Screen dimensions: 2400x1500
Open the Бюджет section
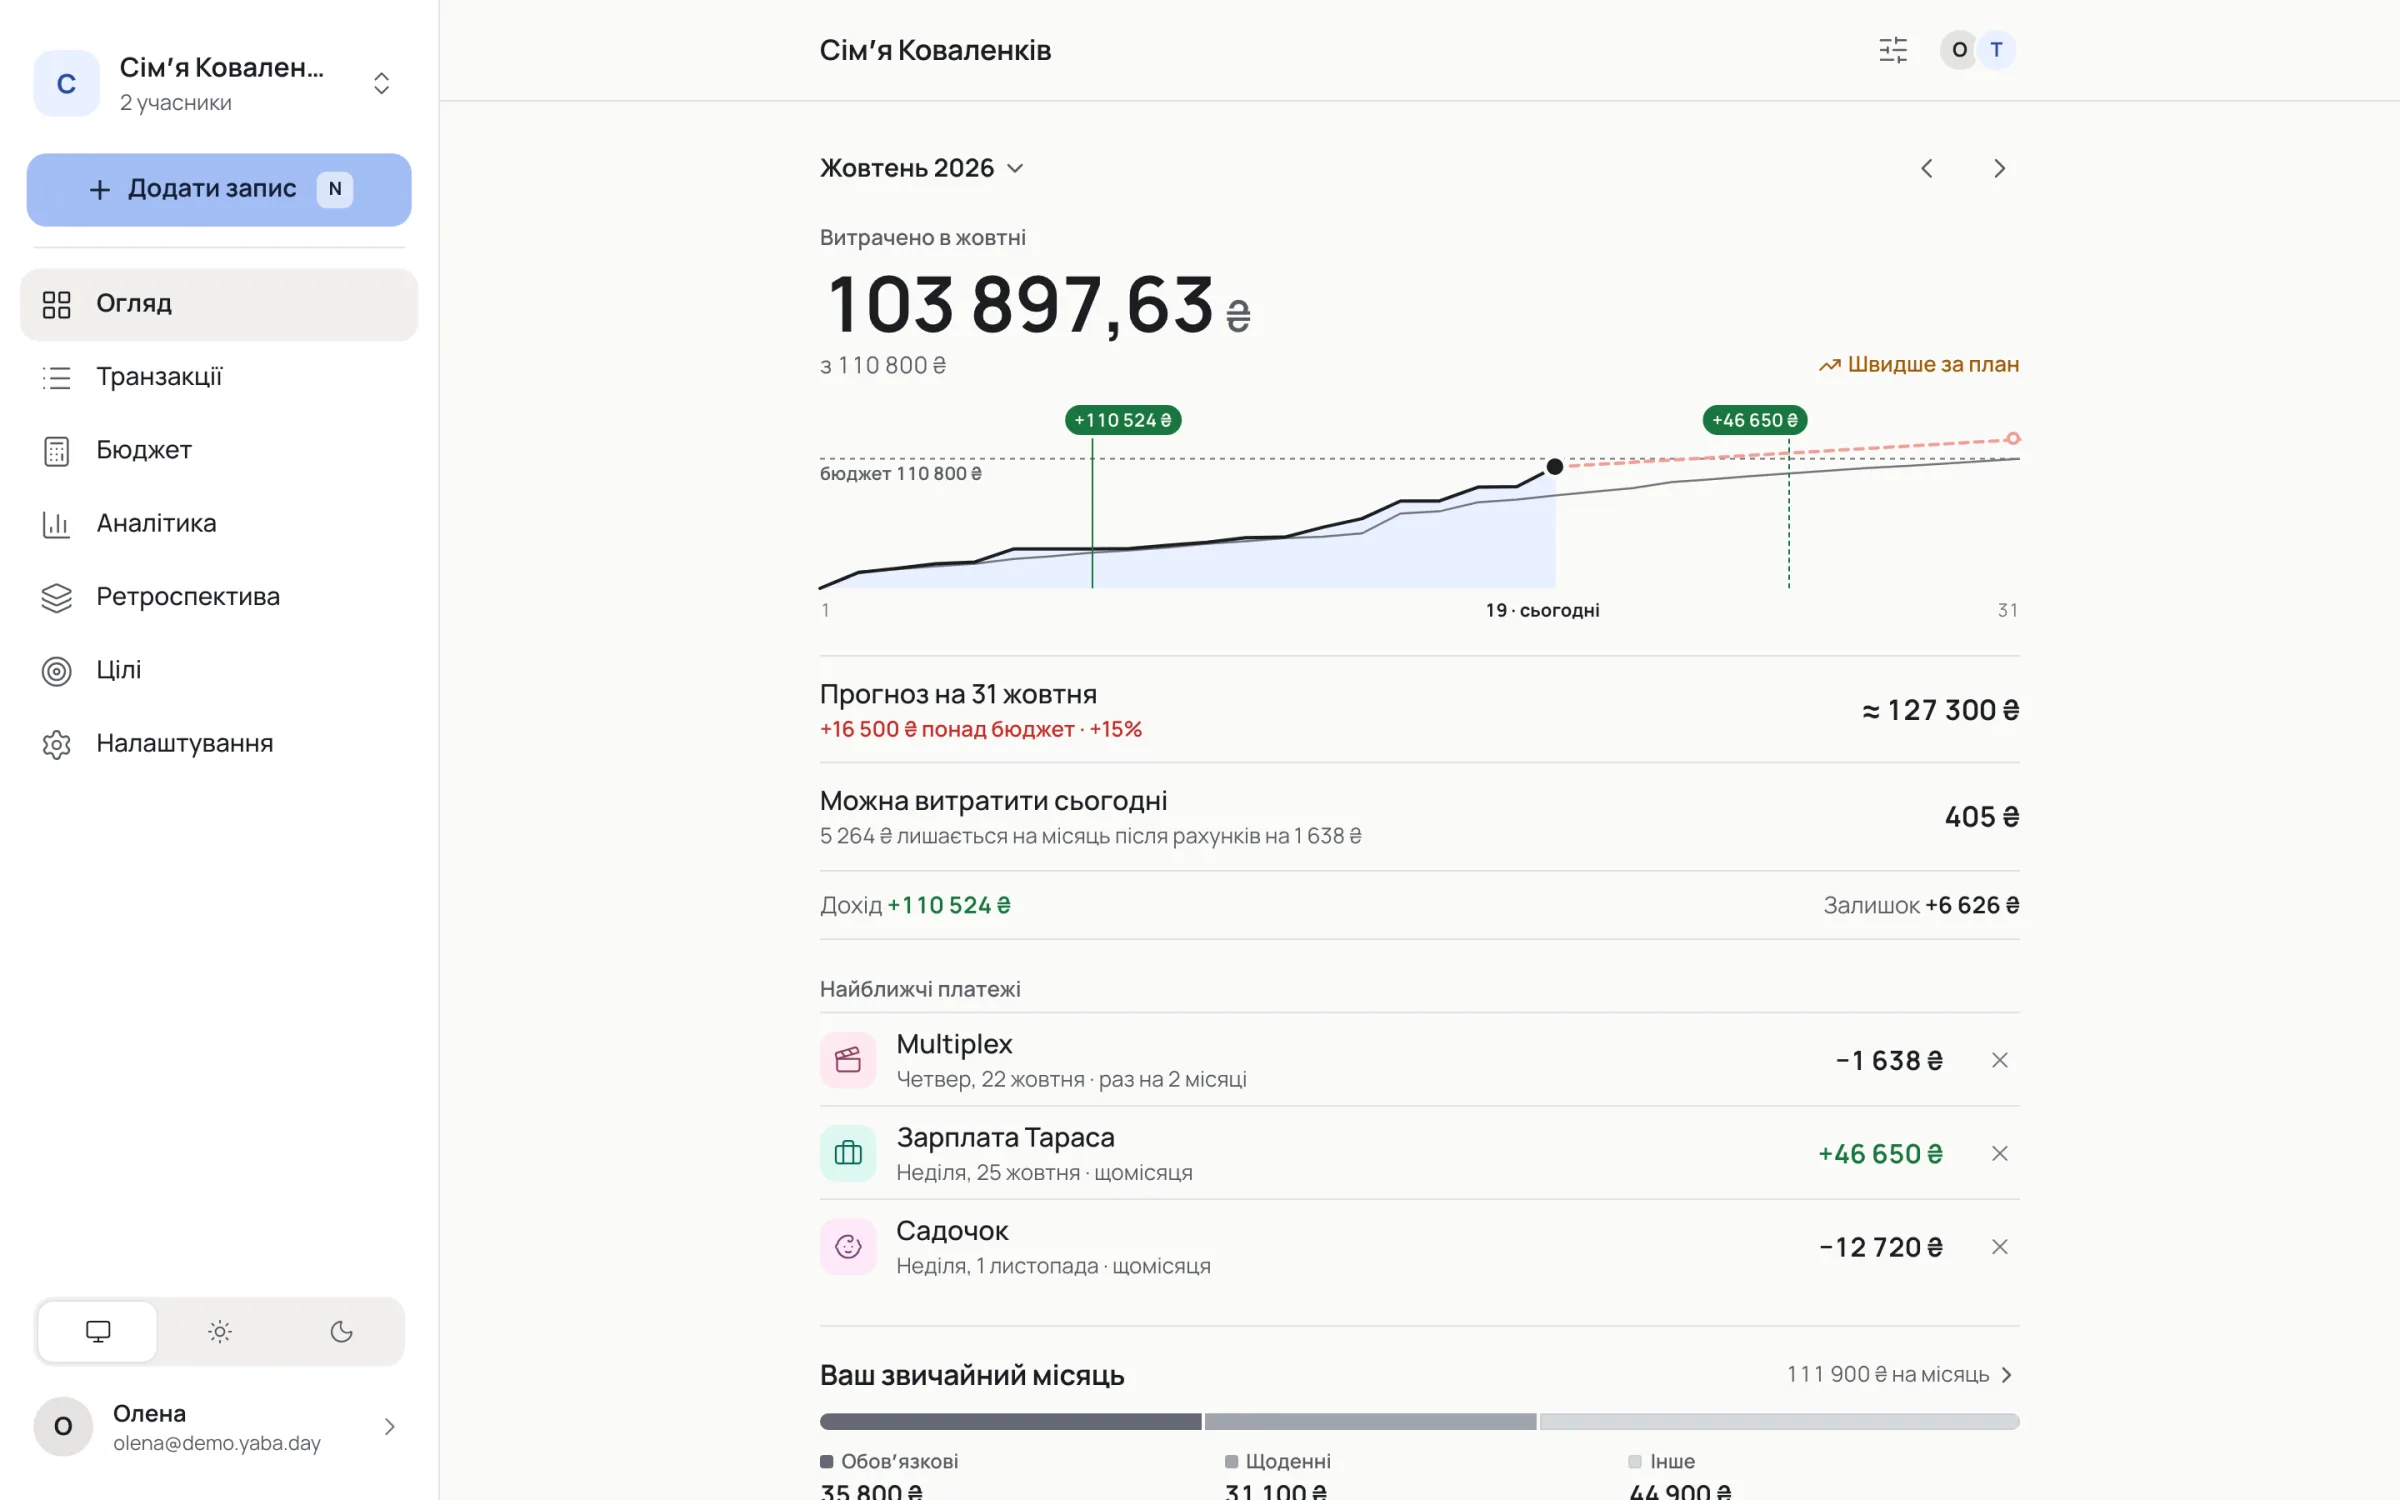[x=219, y=450]
